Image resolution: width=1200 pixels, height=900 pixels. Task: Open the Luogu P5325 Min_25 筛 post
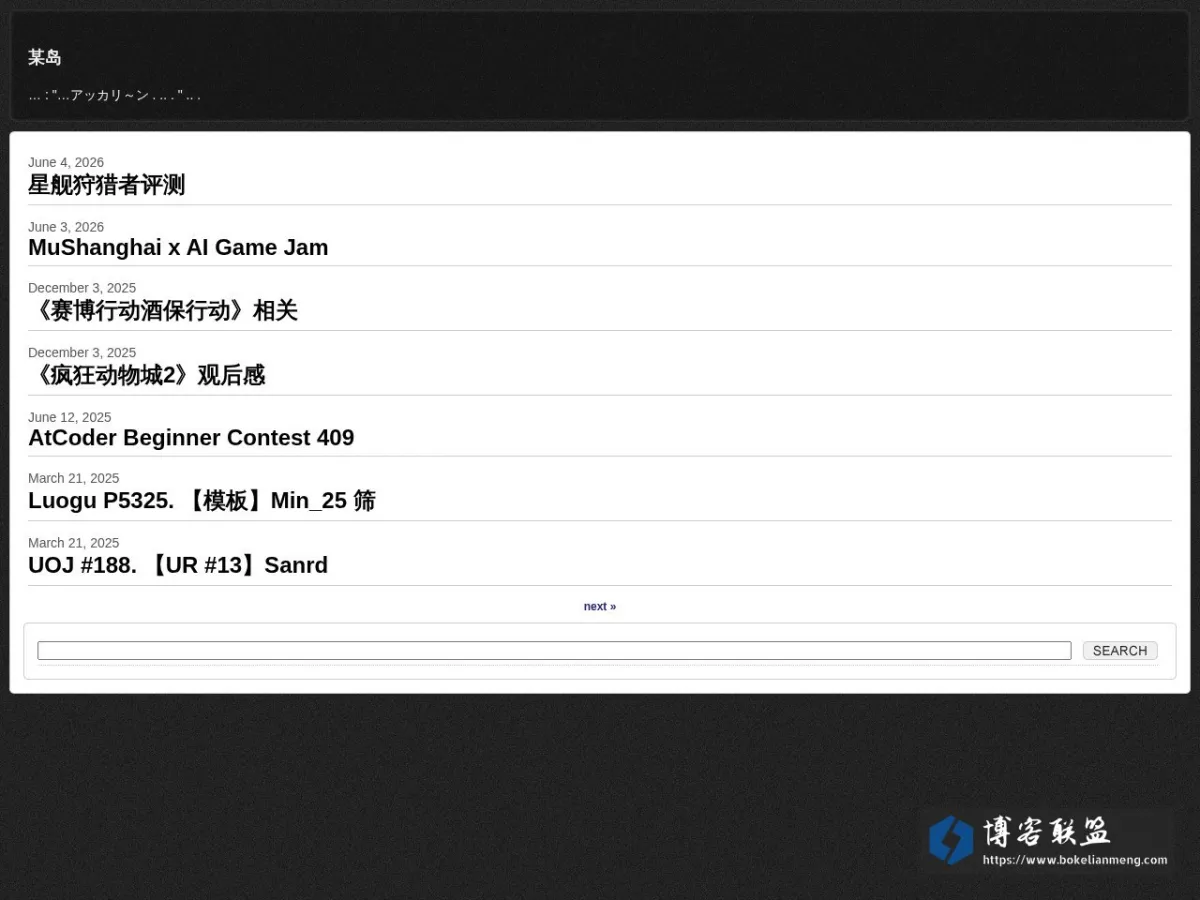click(x=202, y=501)
